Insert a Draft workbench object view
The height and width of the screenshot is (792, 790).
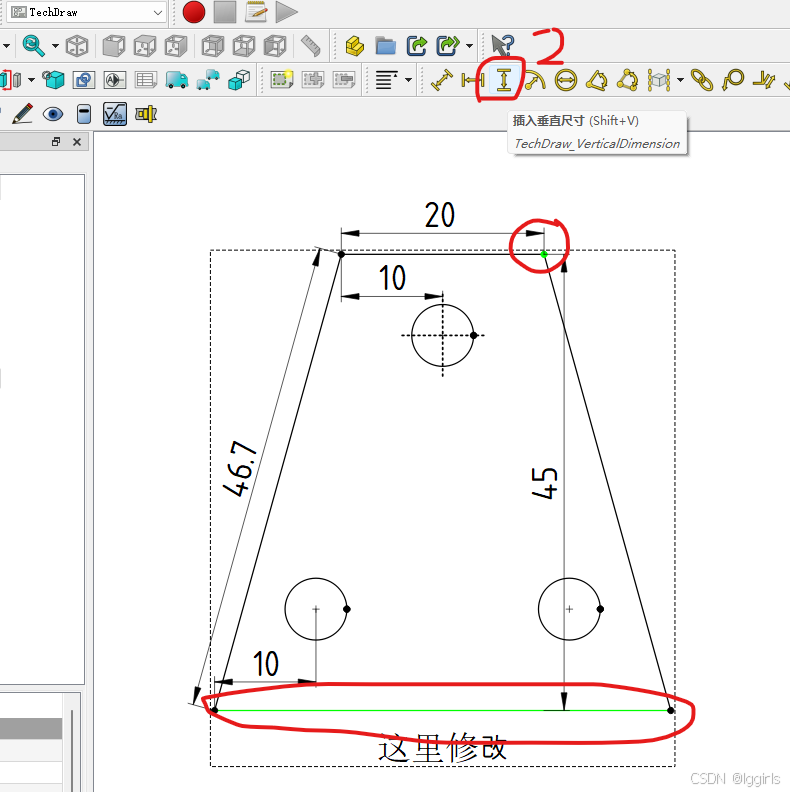click(x=84, y=80)
